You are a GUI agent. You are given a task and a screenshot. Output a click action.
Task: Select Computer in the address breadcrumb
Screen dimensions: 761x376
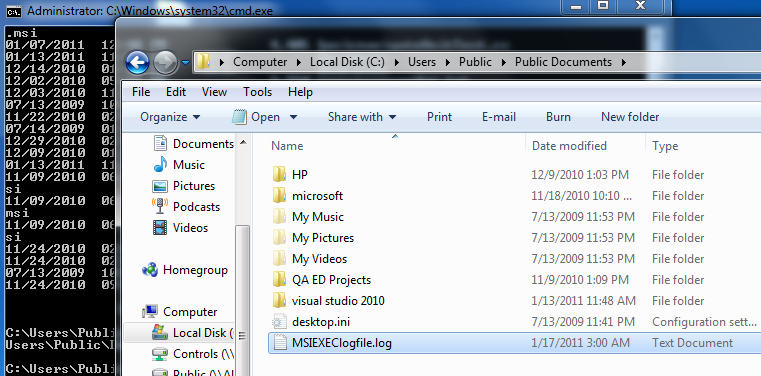coord(260,62)
